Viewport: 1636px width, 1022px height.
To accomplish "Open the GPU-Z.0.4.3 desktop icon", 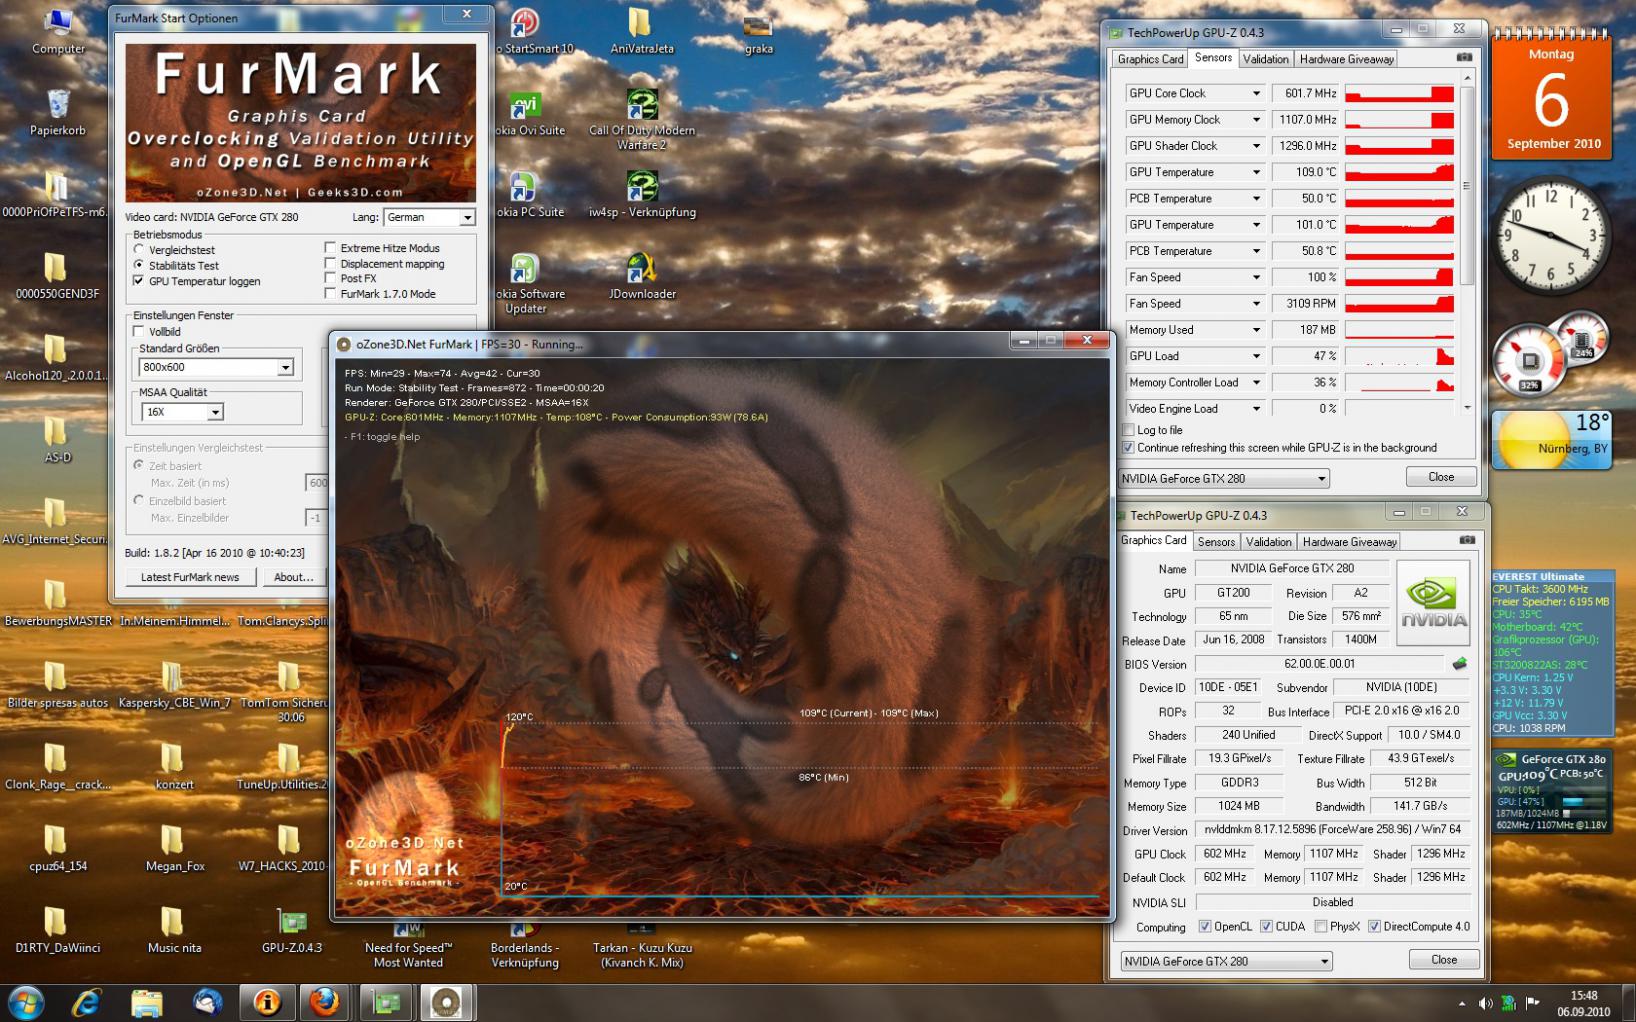I will click(292, 930).
